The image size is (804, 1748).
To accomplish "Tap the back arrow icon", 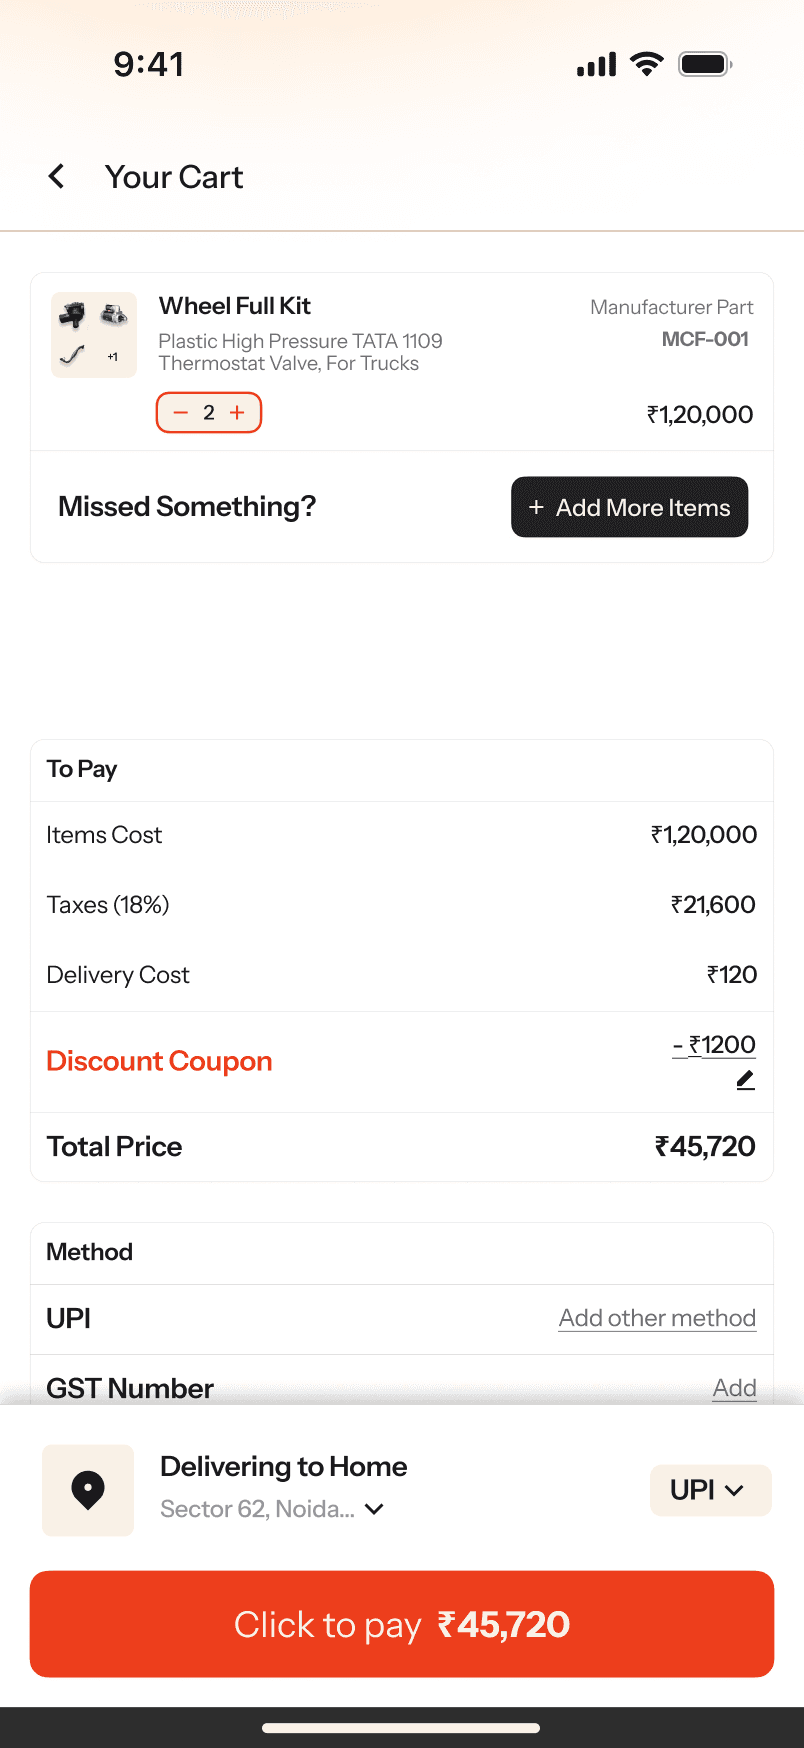I will 57,177.
